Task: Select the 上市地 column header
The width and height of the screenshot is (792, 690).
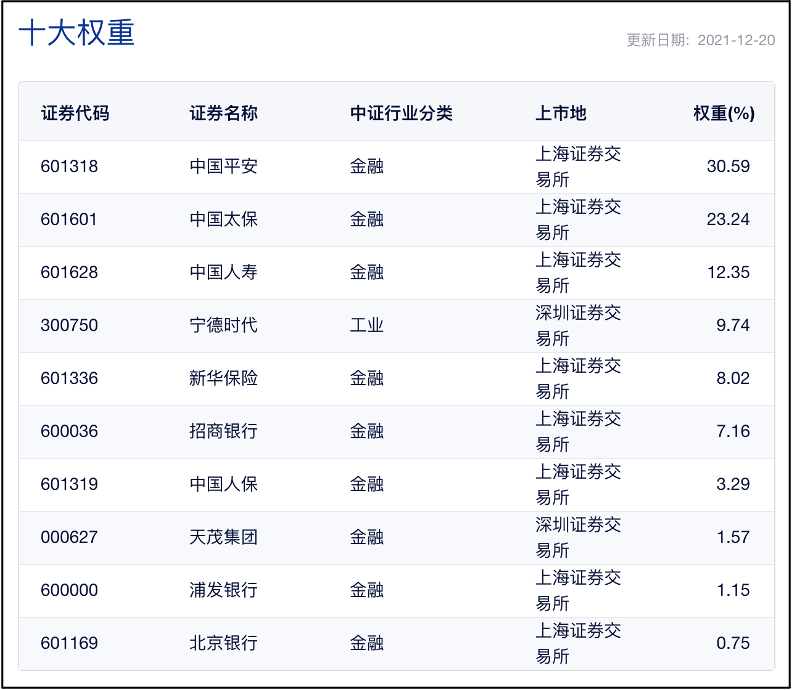Action: tap(561, 113)
